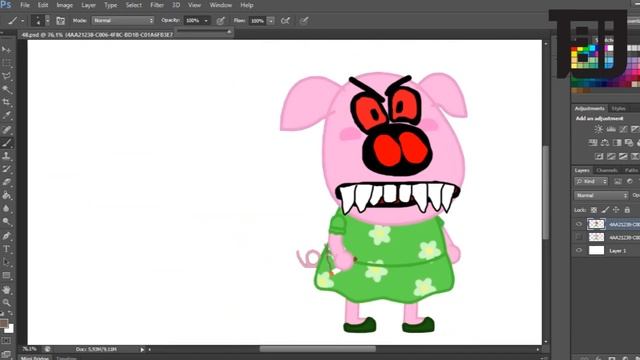Hide the top selected layer
The width and height of the screenshot is (640, 360).
pos(579,224)
